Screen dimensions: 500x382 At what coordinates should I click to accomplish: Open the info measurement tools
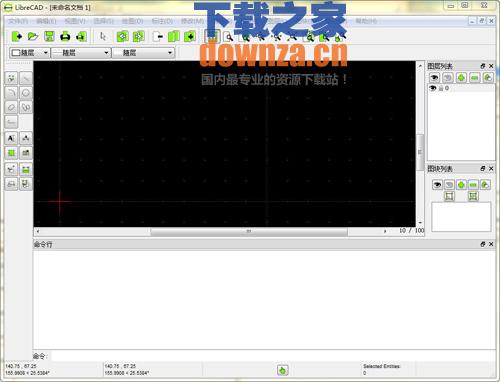[x=26, y=169]
